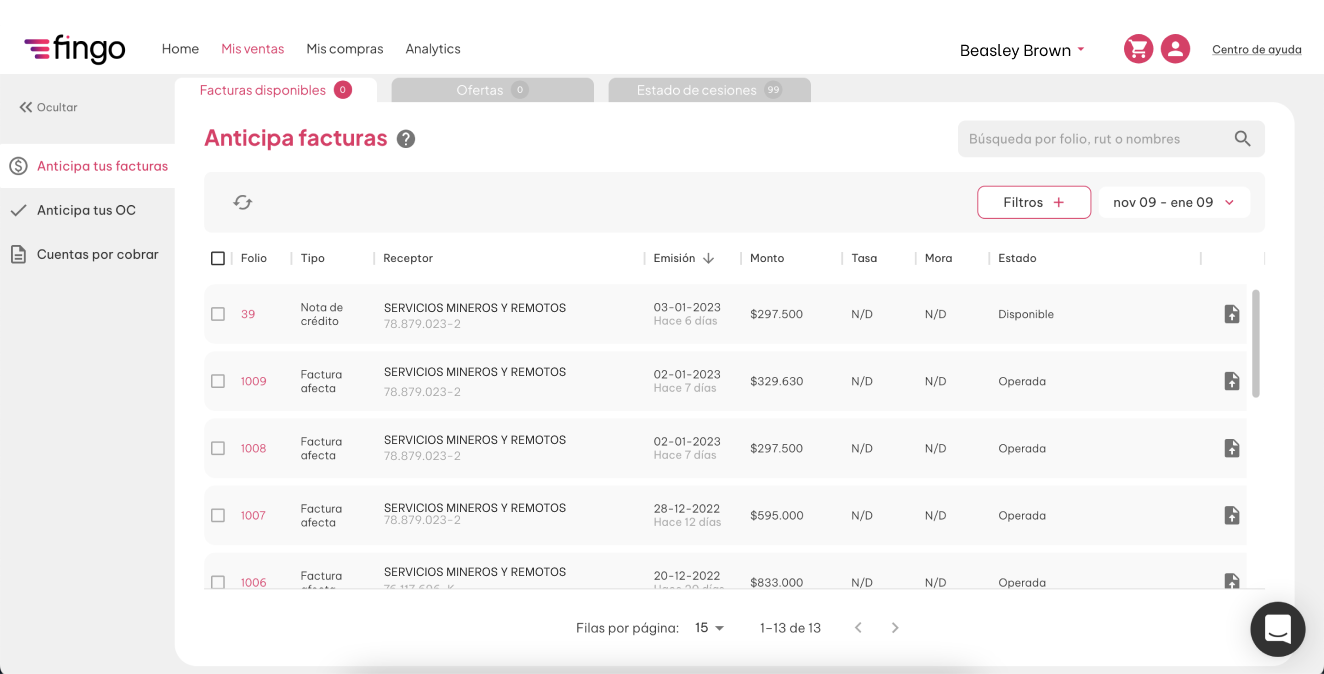
Task: Open the Home menu item
Action: point(180,48)
